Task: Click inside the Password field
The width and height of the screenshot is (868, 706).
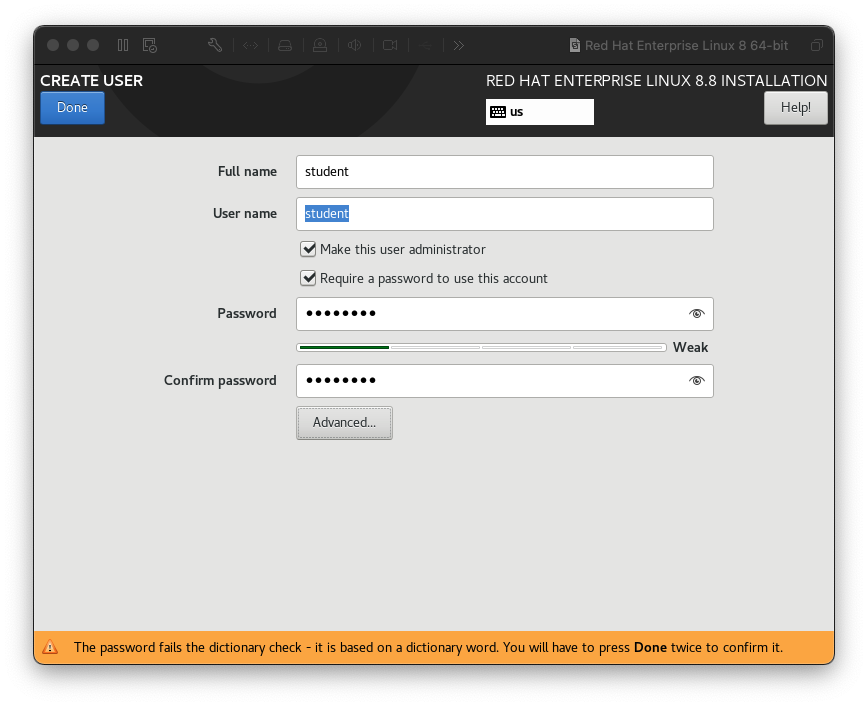Action: point(505,314)
